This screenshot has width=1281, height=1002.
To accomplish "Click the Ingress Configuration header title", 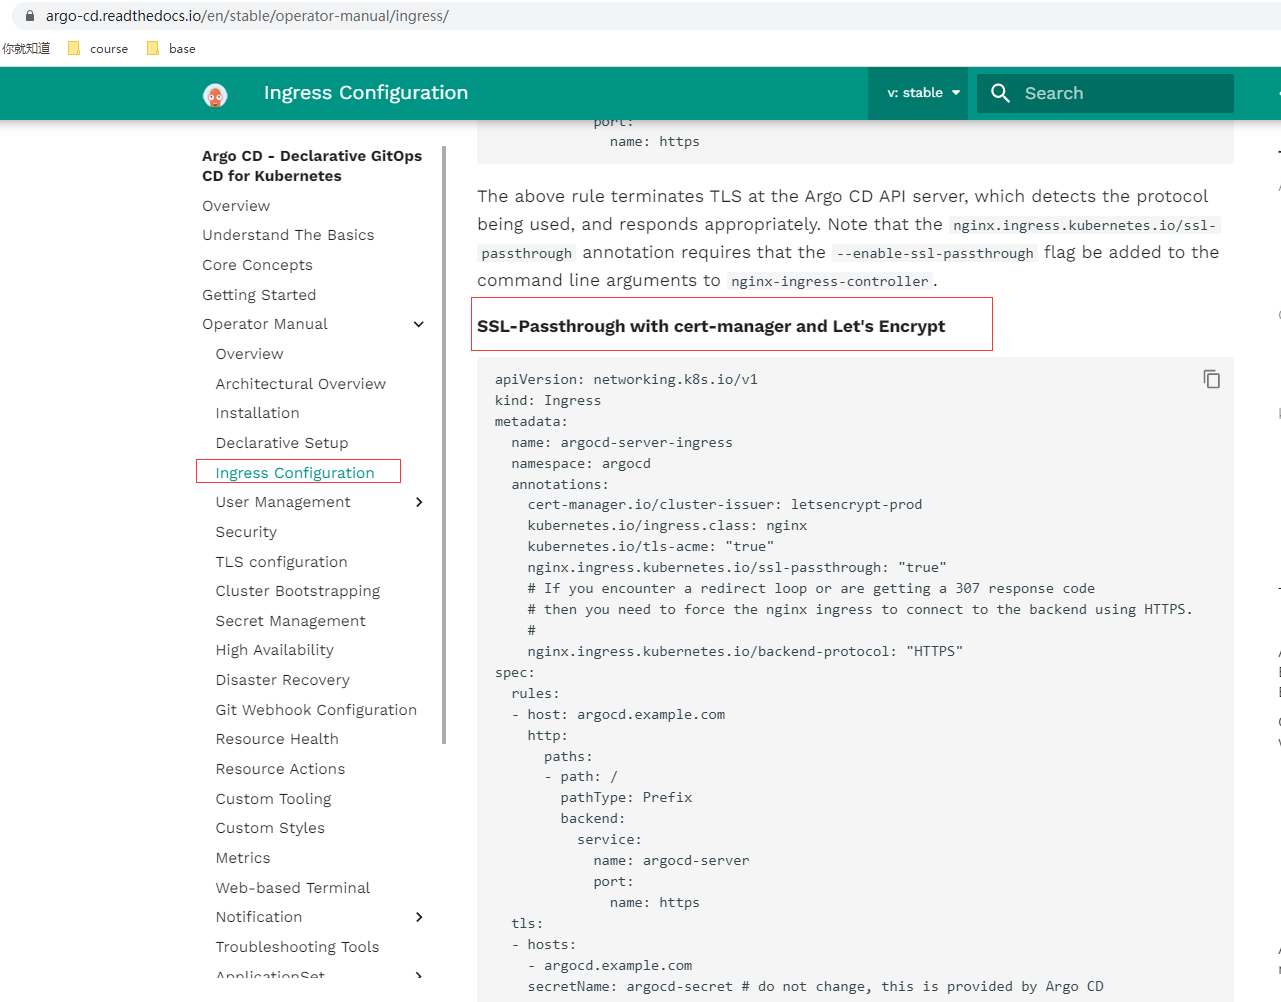I will click(x=366, y=93).
